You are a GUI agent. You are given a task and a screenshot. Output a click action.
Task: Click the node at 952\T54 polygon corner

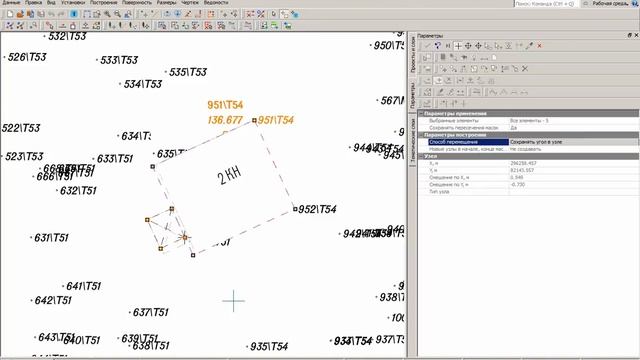point(295,209)
